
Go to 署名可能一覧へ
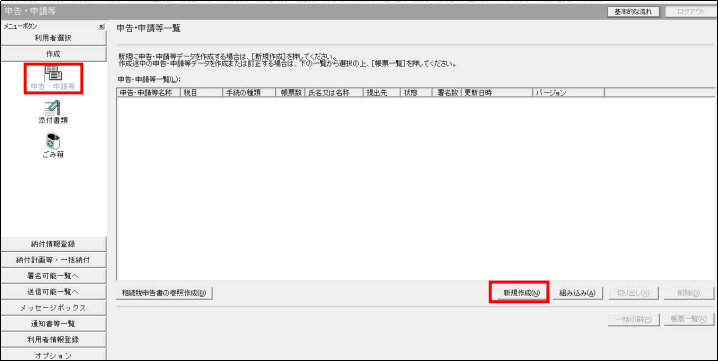point(53,276)
